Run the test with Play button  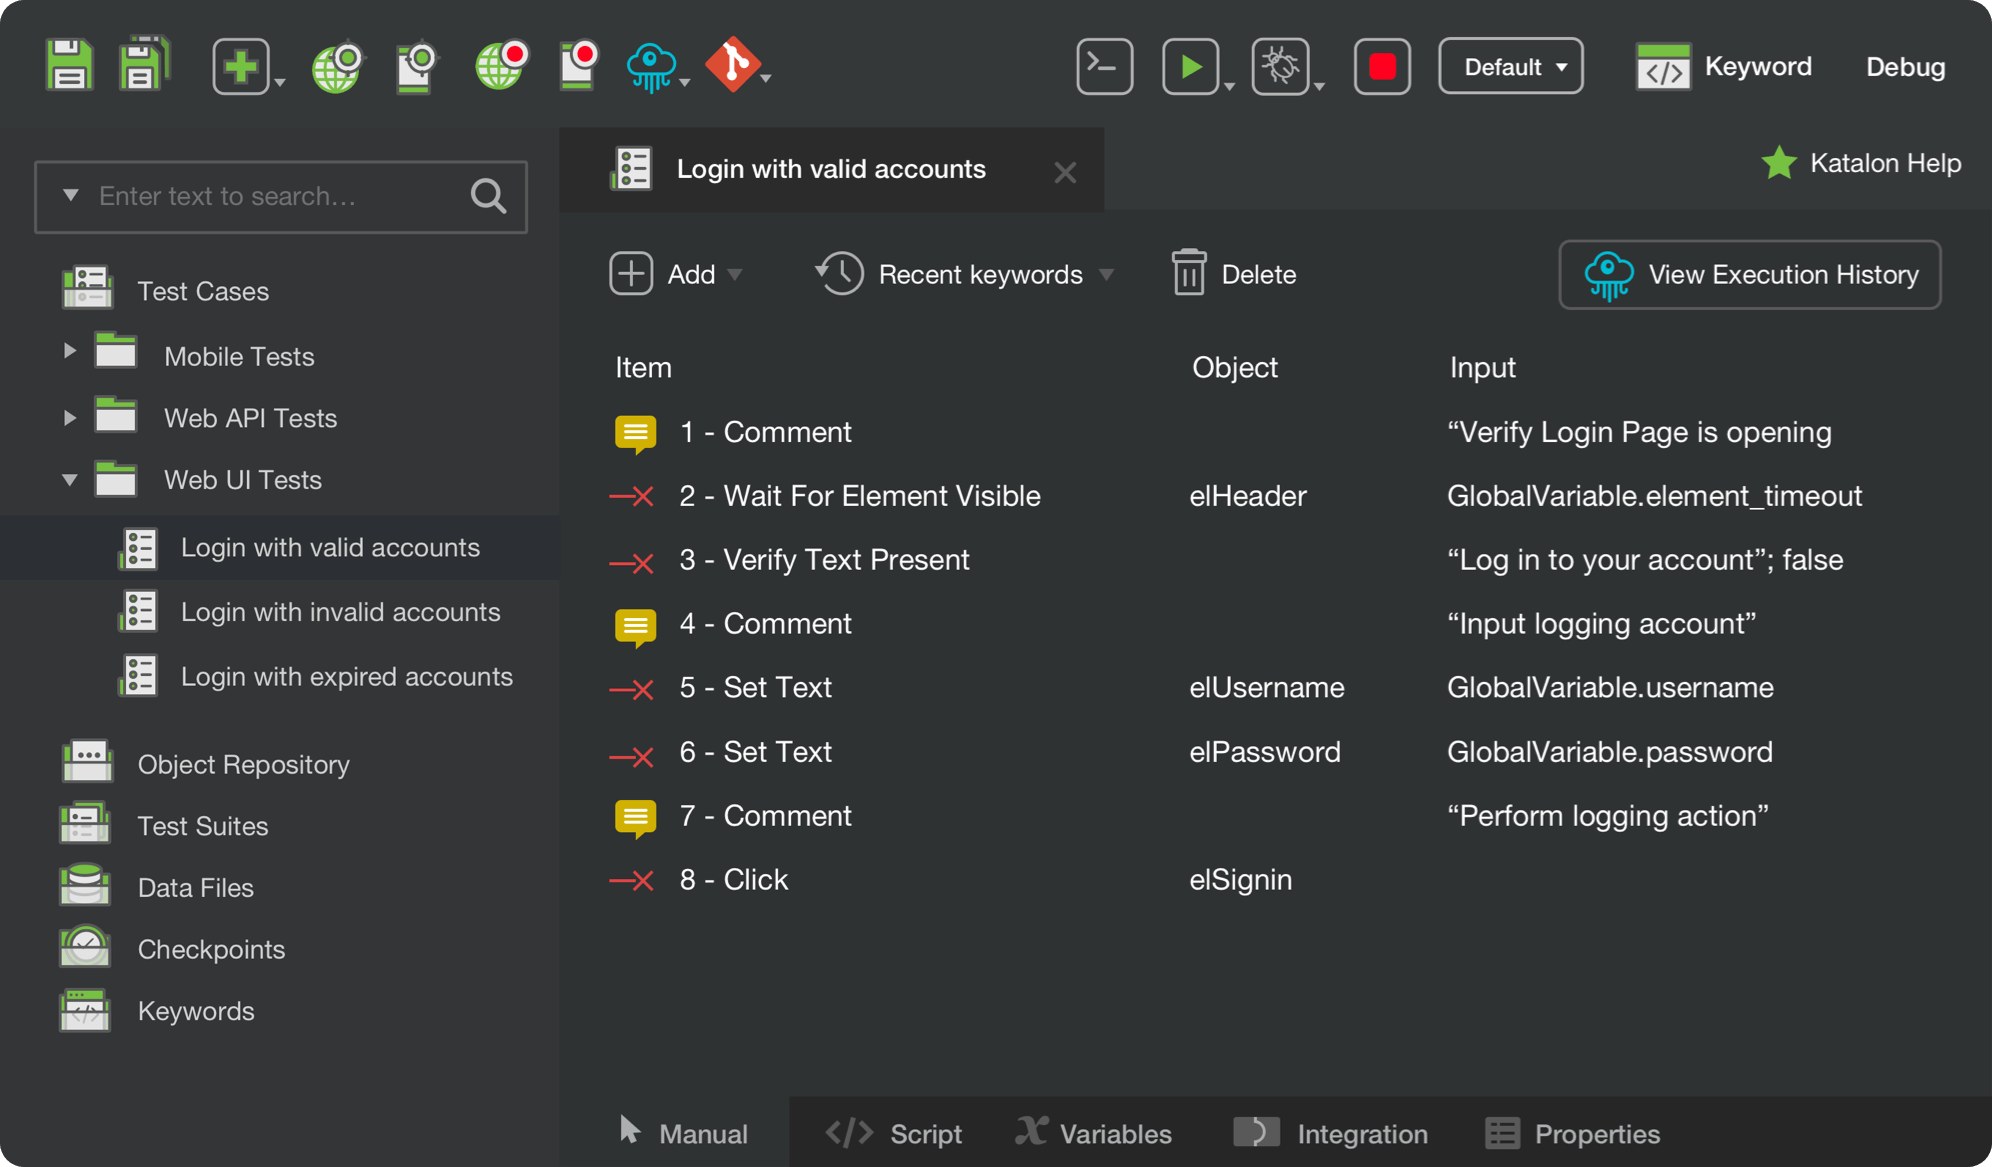point(1190,67)
